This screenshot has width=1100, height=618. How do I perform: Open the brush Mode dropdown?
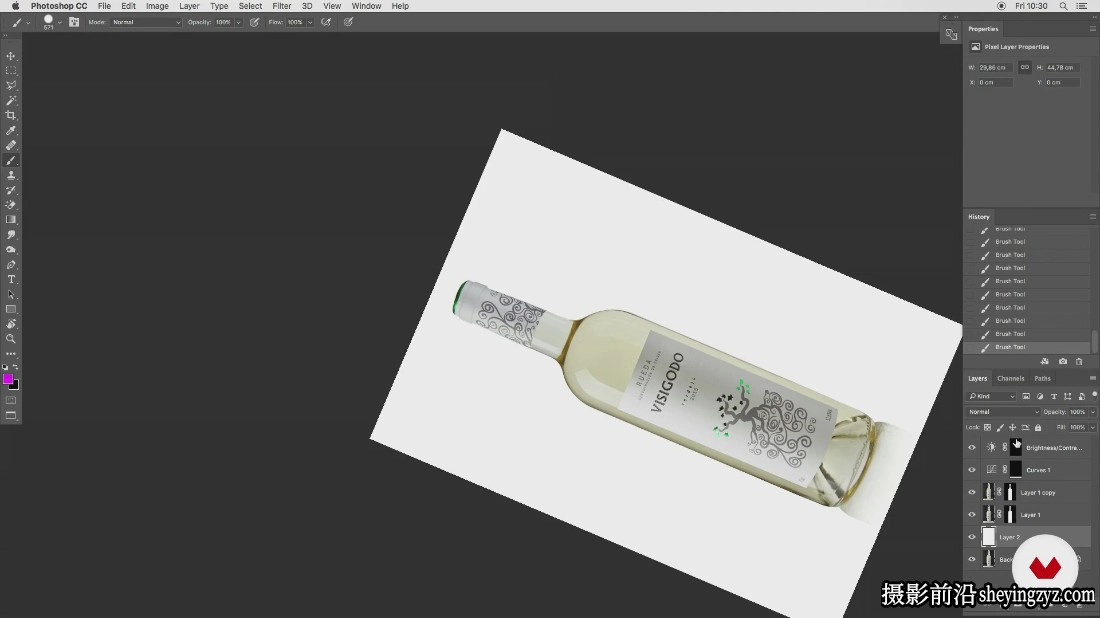[145, 22]
